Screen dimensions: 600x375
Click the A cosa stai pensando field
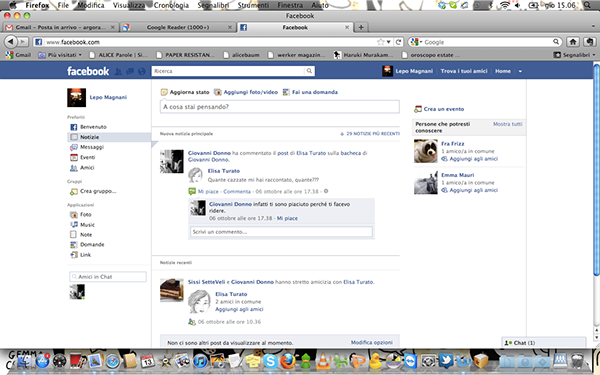(280, 107)
